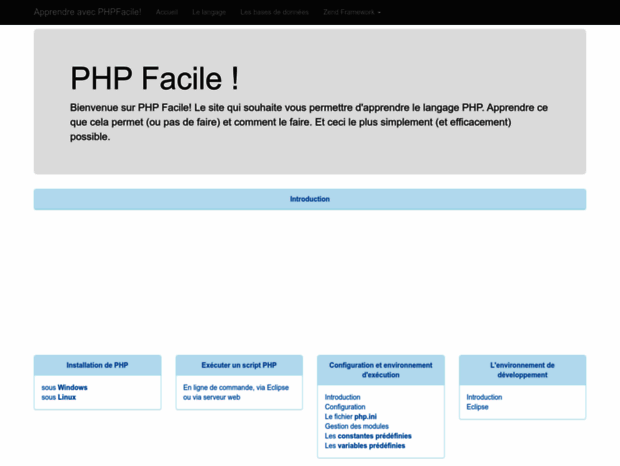The image size is (620, 466).
Task: Open Les variables prédéfinies link
Action: coord(365,446)
